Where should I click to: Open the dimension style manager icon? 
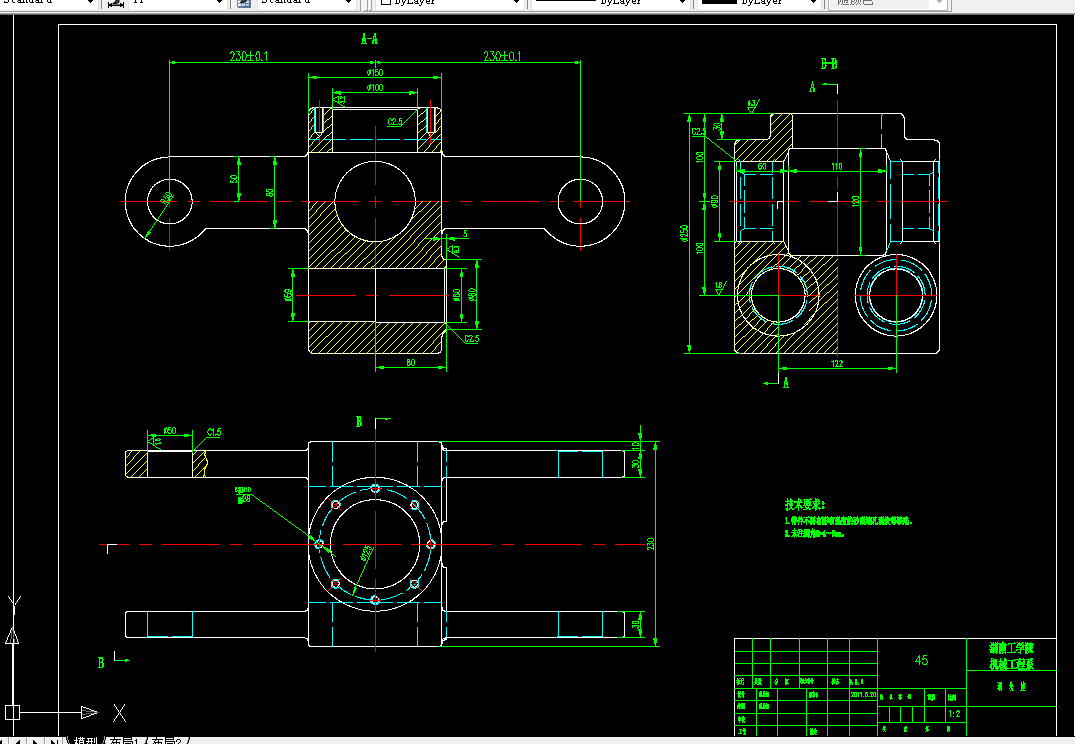115,3
